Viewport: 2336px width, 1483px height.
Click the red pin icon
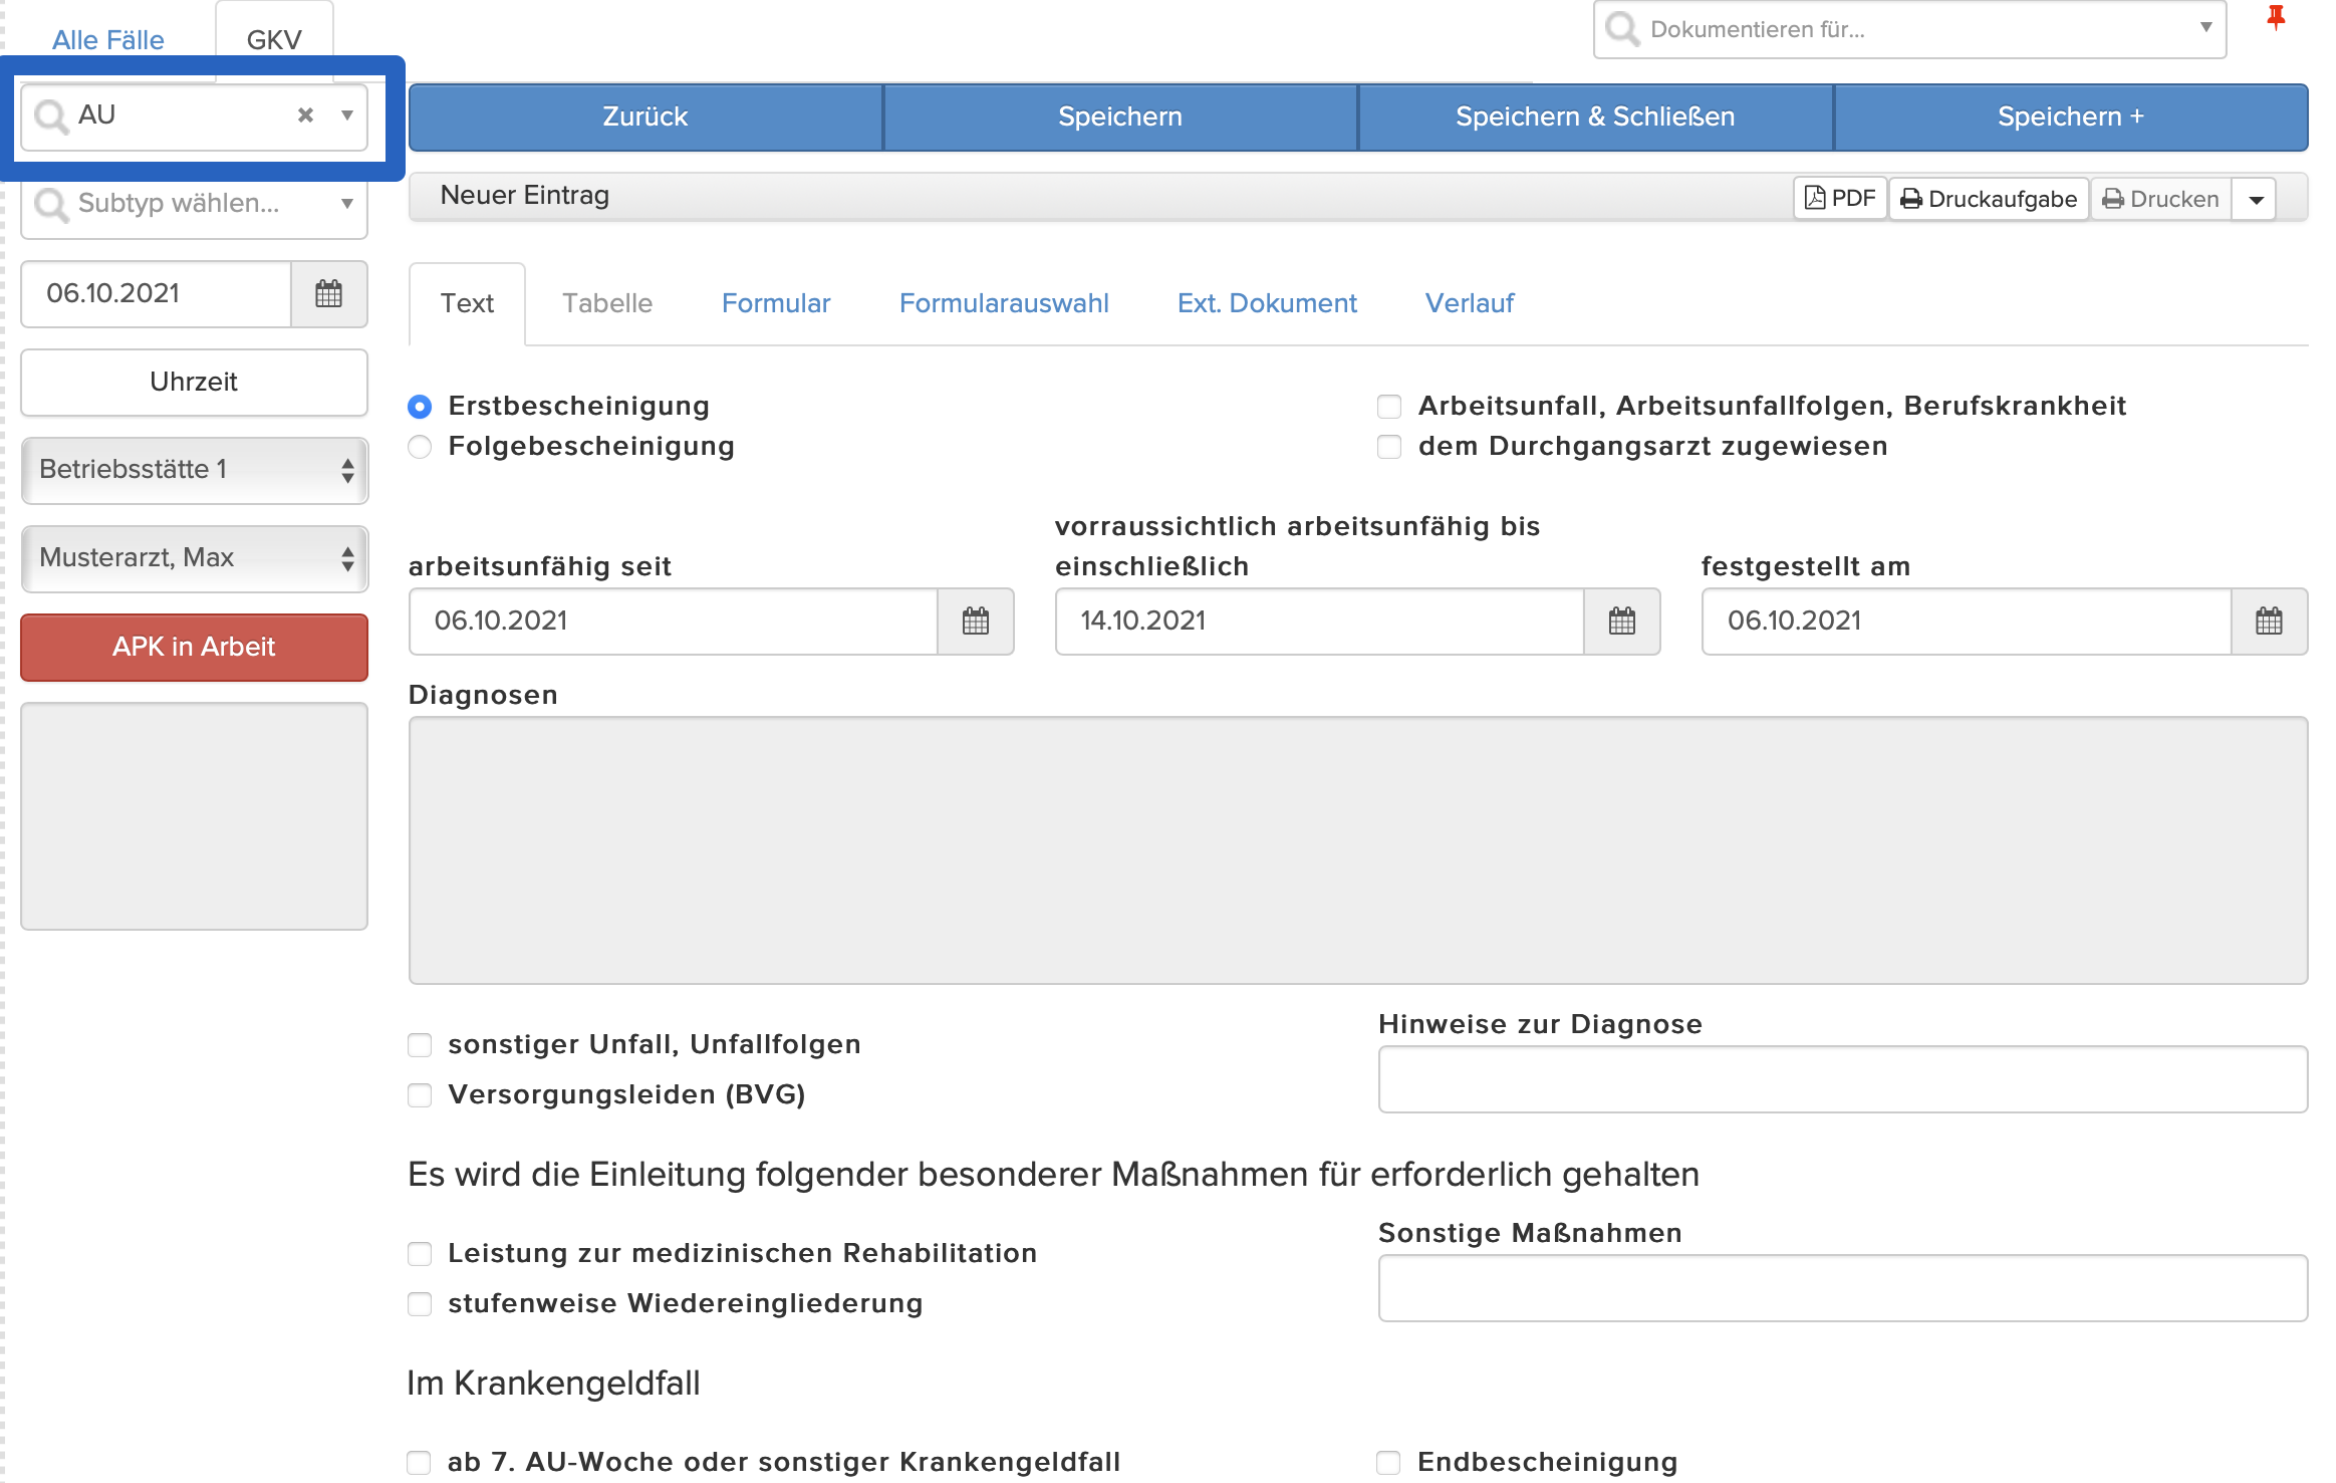[2275, 18]
